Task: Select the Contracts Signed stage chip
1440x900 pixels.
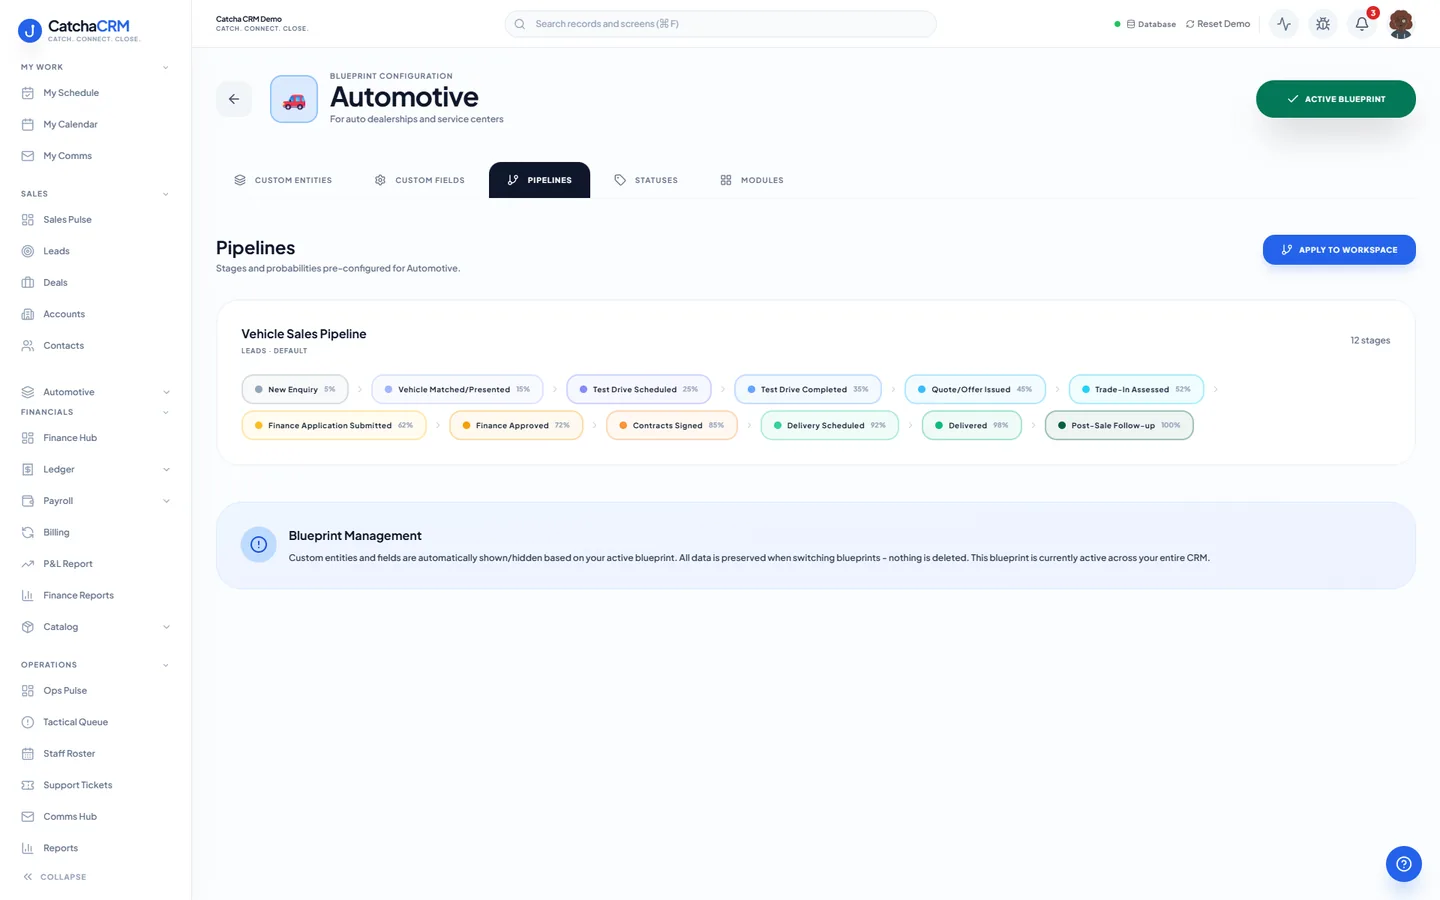Action: 672,425
